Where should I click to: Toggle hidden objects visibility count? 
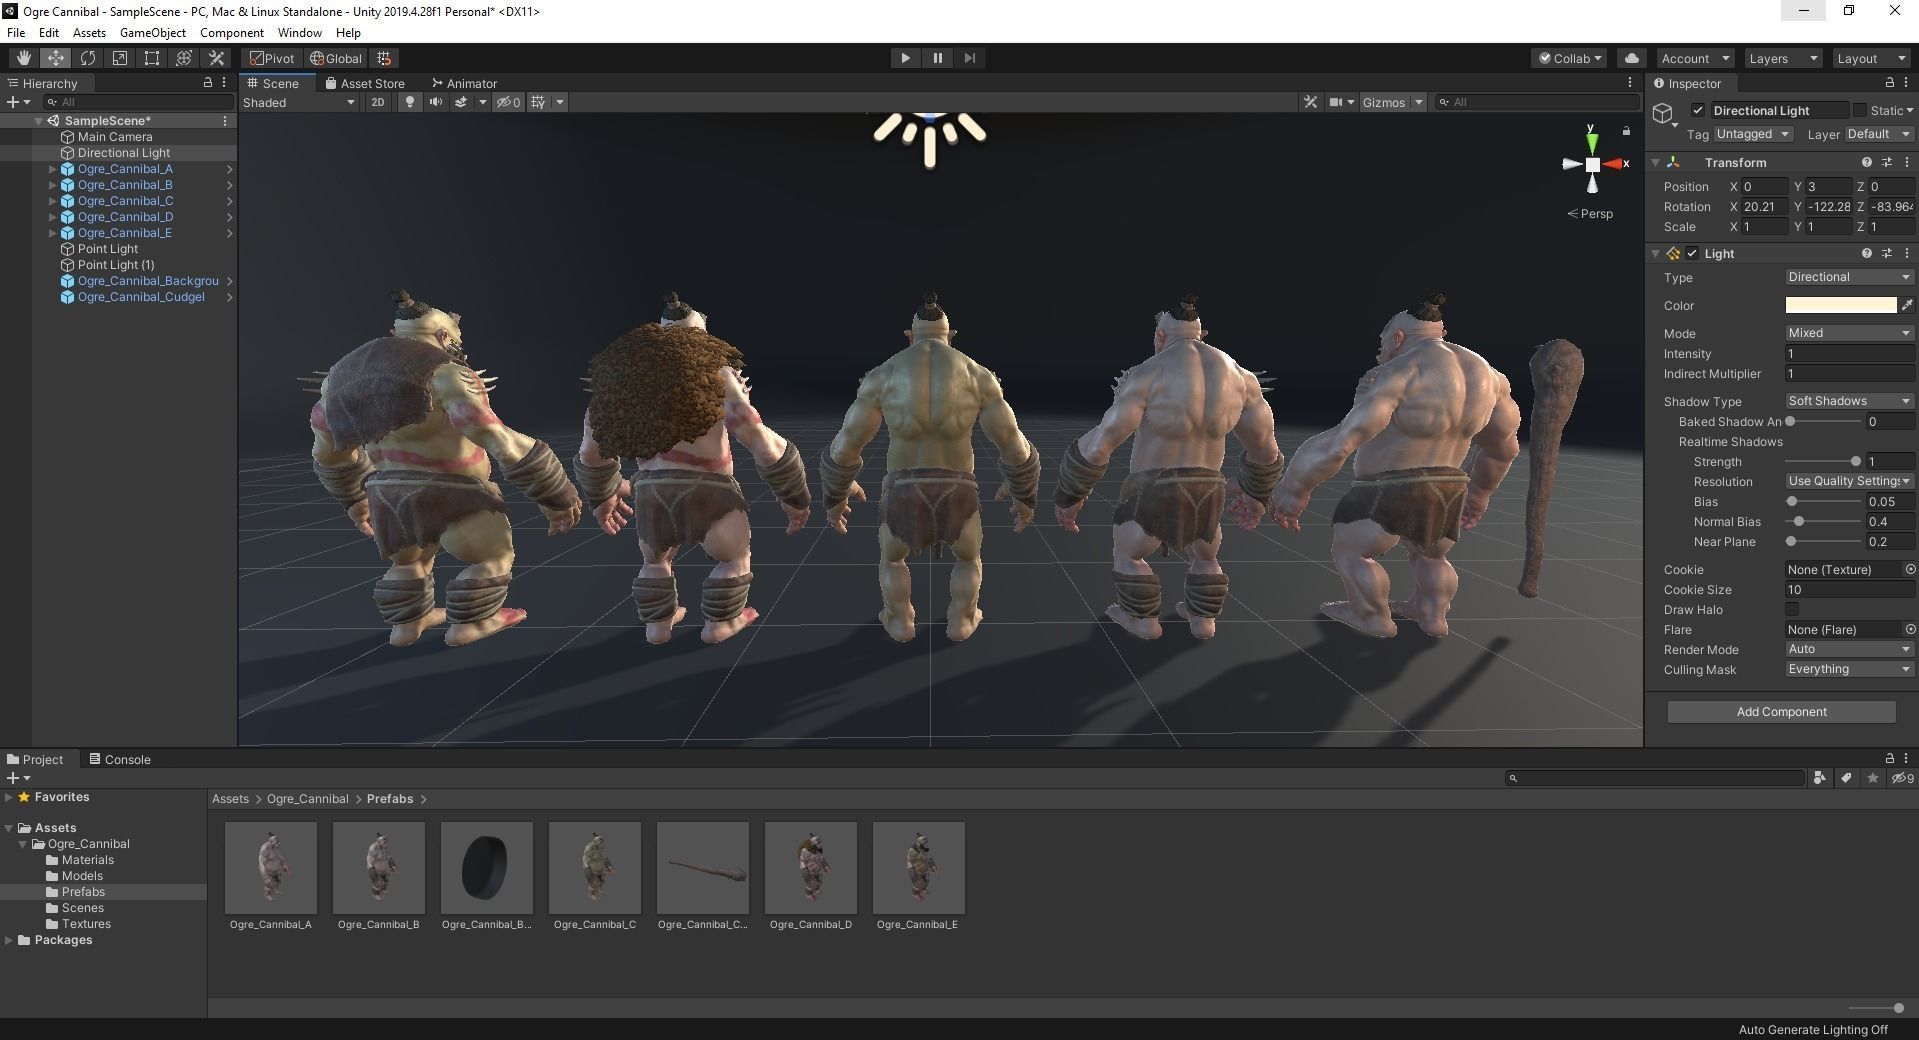(x=509, y=102)
